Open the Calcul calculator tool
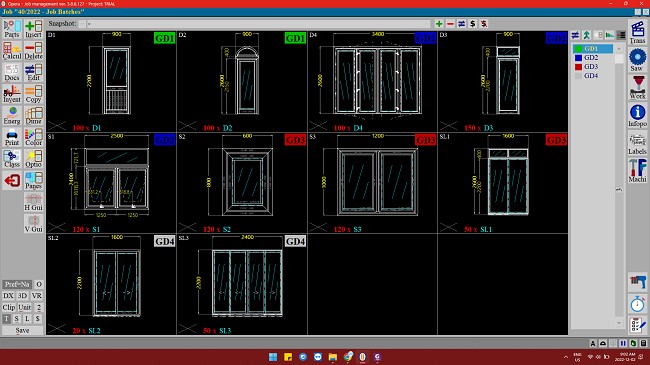 [12, 51]
